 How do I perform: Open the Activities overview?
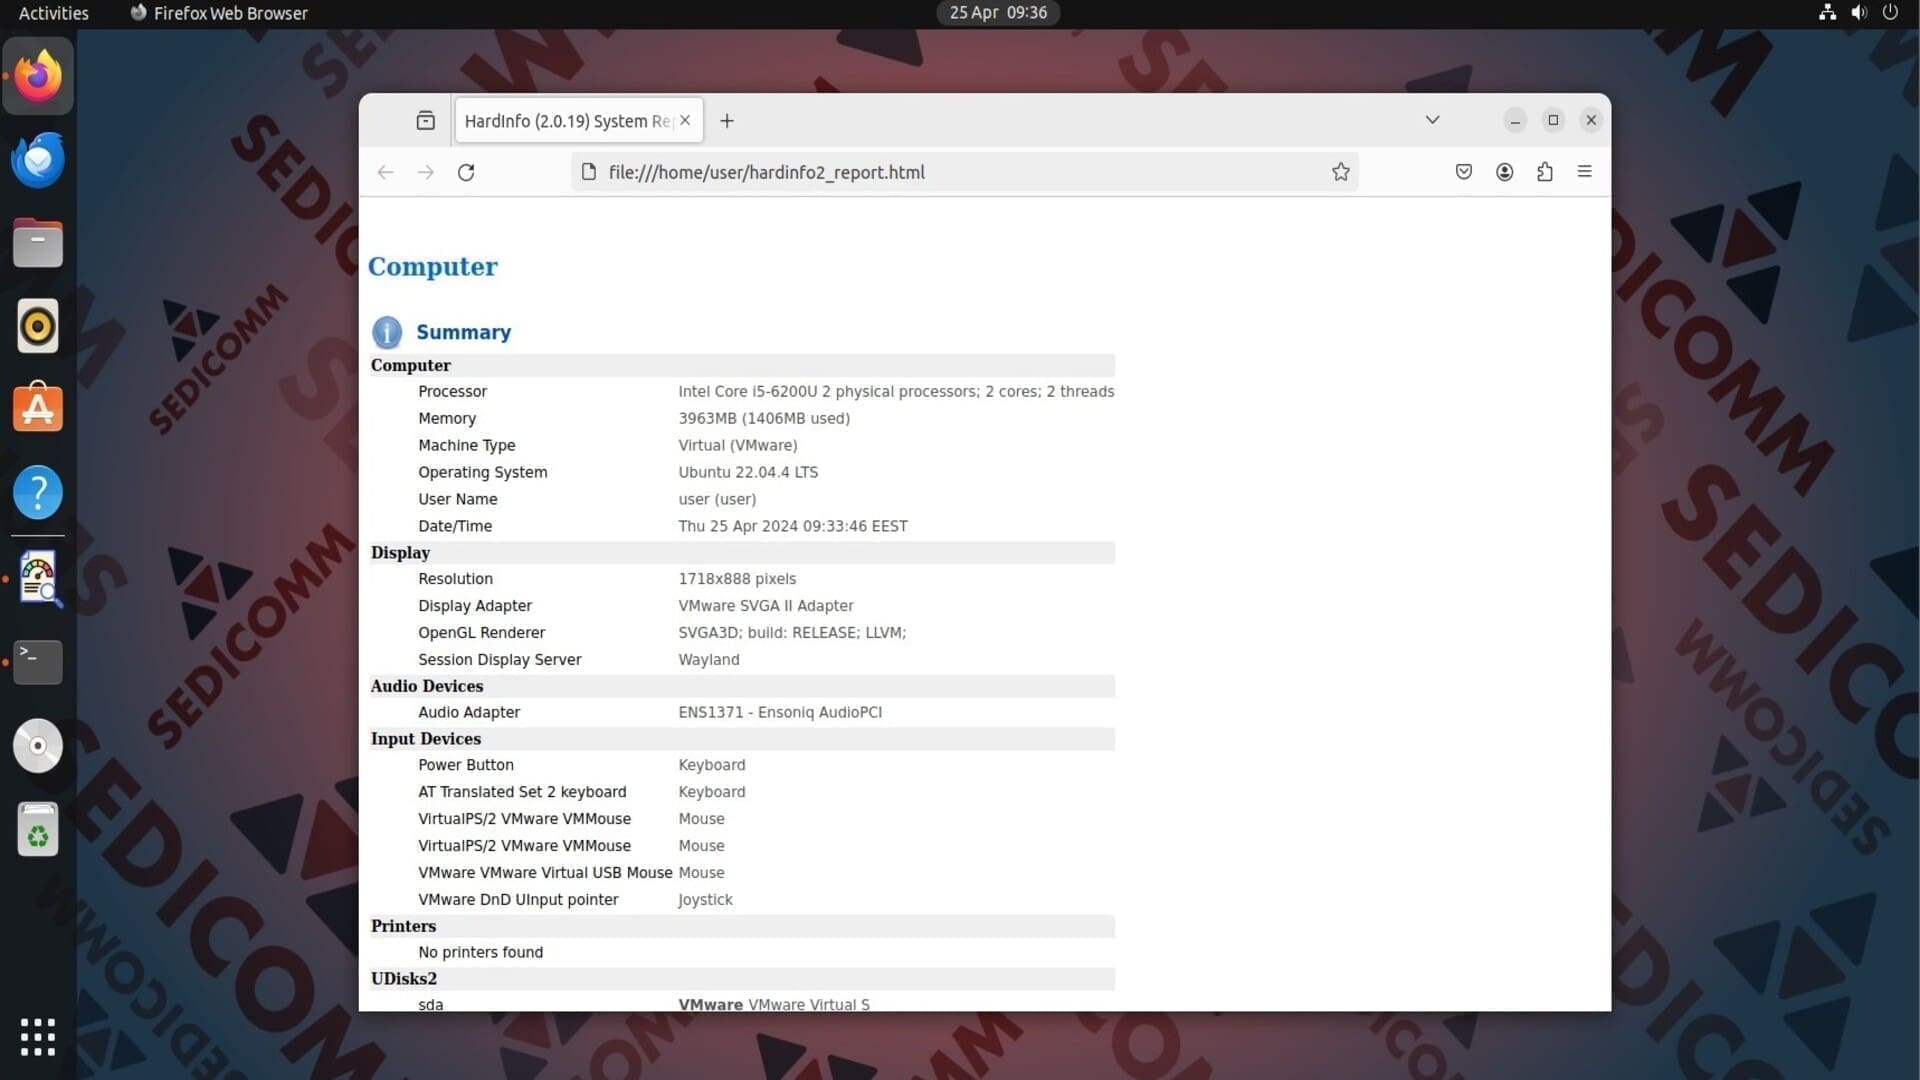[x=54, y=13]
